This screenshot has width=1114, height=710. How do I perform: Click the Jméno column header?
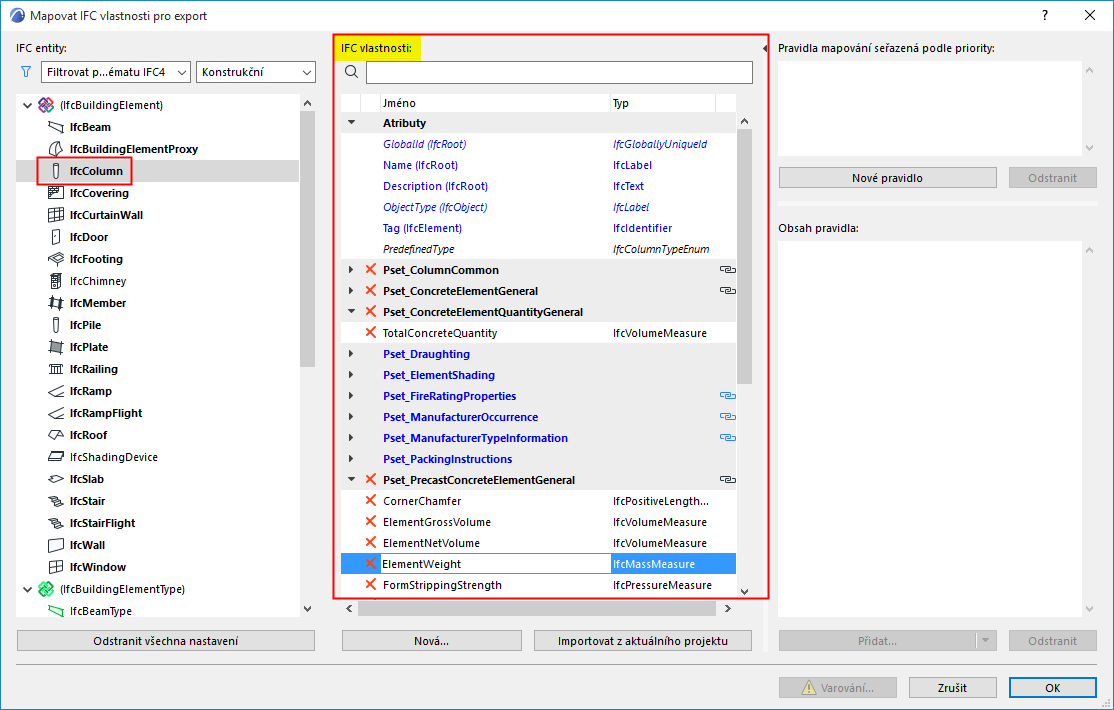[x=495, y=103]
